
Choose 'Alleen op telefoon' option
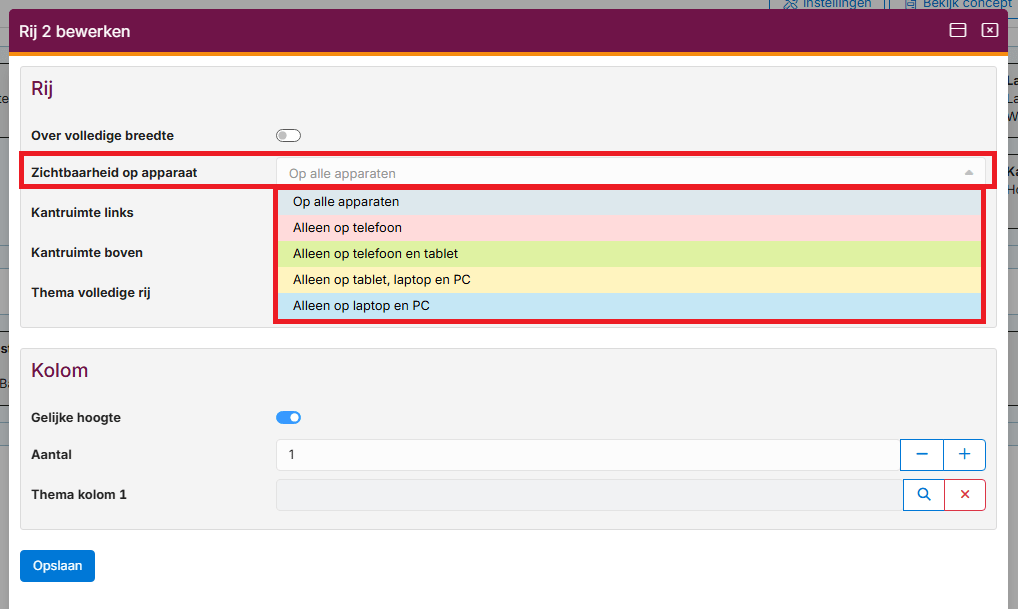(628, 228)
